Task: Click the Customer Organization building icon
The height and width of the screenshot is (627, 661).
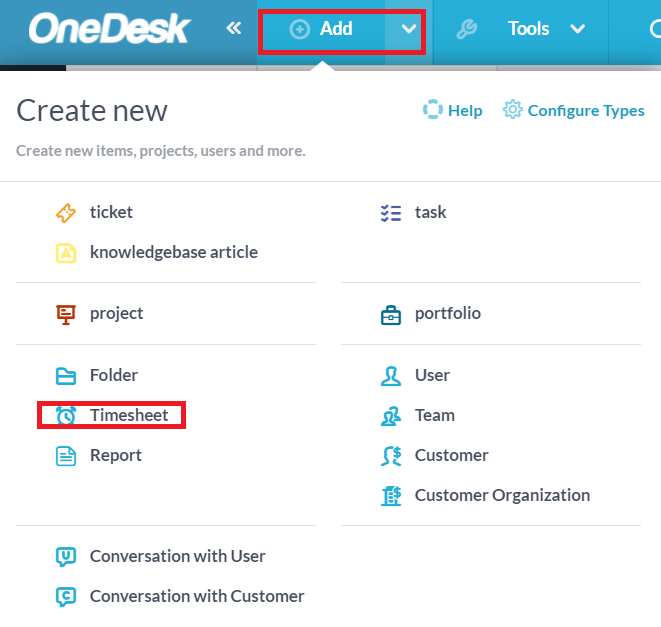Action: click(391, 495)
